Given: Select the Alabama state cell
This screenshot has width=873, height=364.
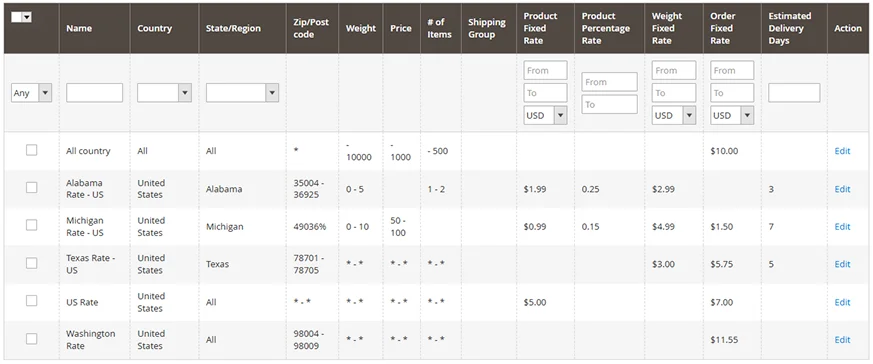Looking at the screenshot, I should click(224, 189).
